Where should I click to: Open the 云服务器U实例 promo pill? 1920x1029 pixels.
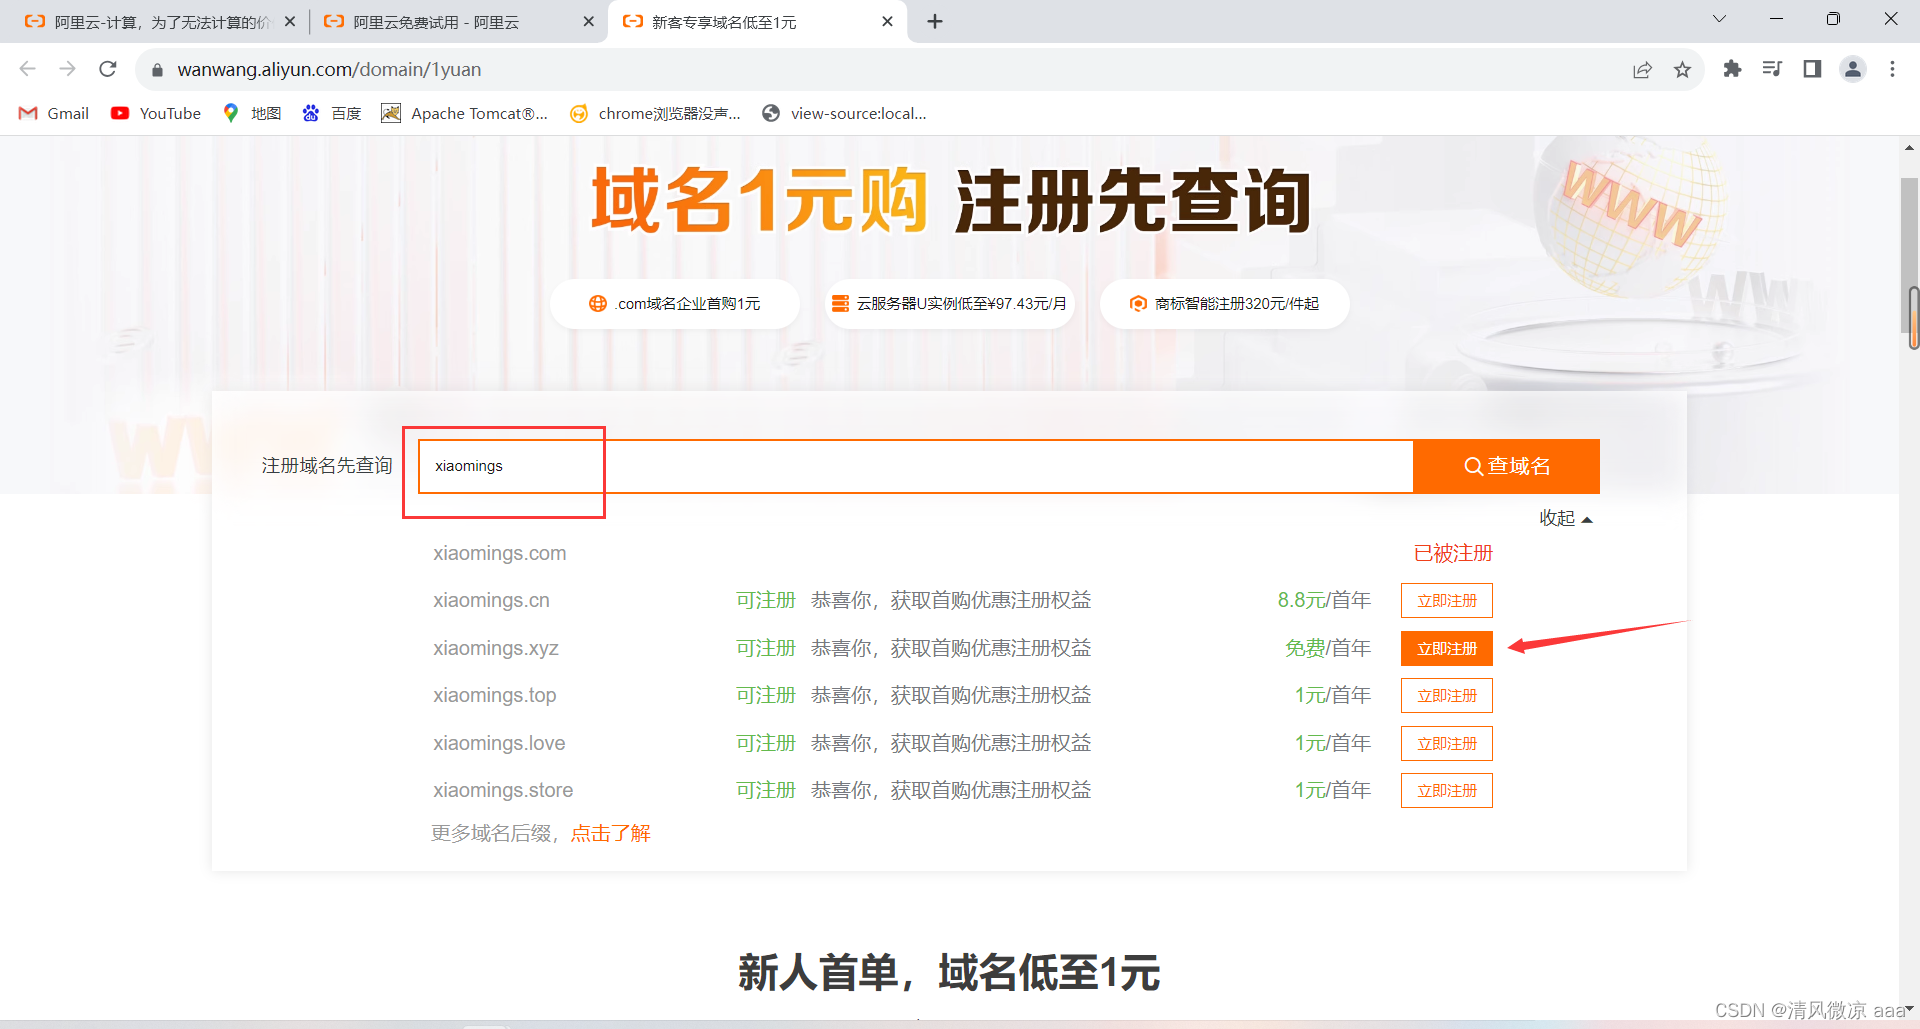[950, 303]
